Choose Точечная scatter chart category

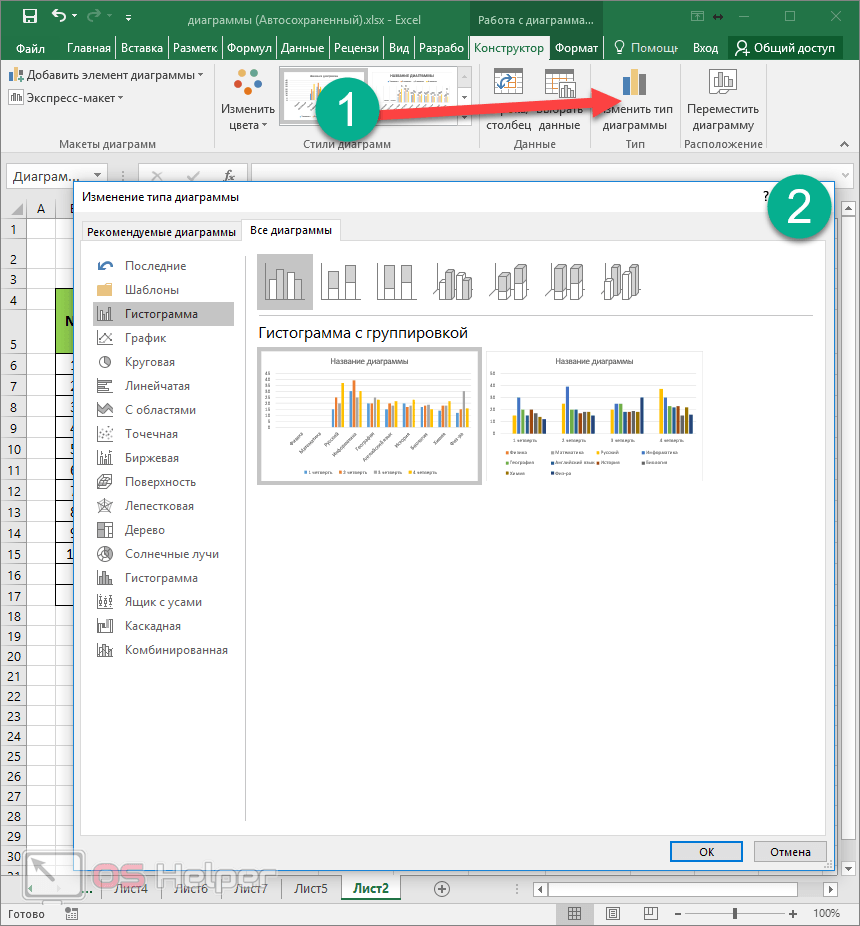(x=151, y=434)
